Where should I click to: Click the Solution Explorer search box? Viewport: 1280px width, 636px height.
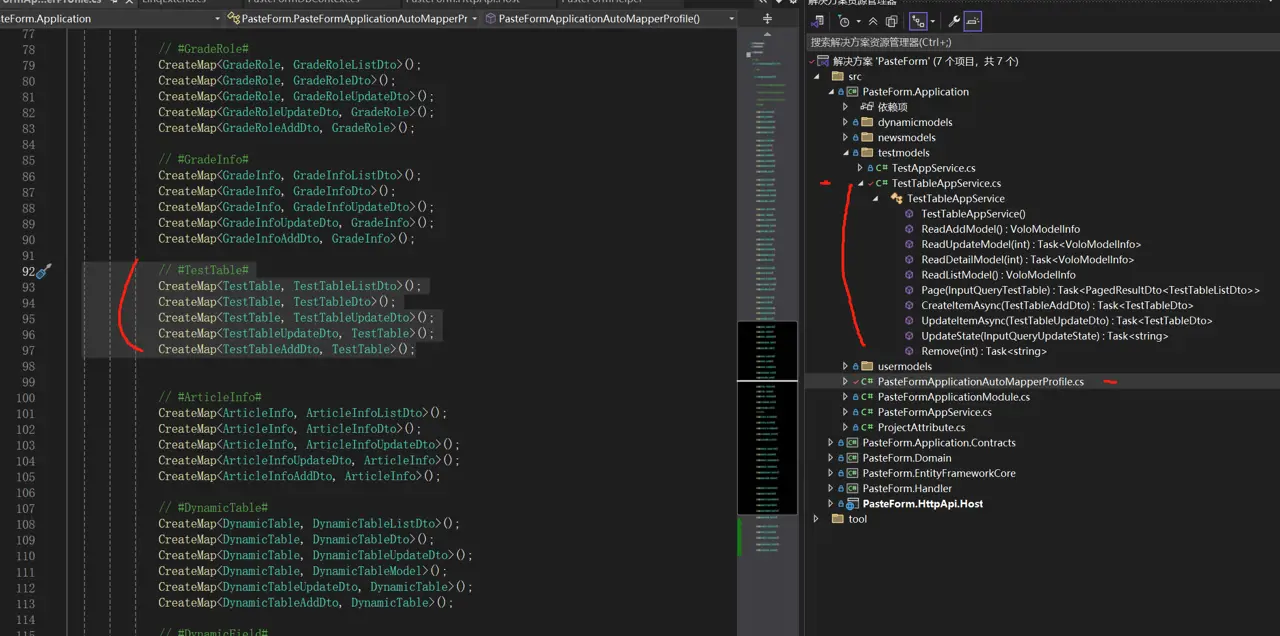(1042, 42)
